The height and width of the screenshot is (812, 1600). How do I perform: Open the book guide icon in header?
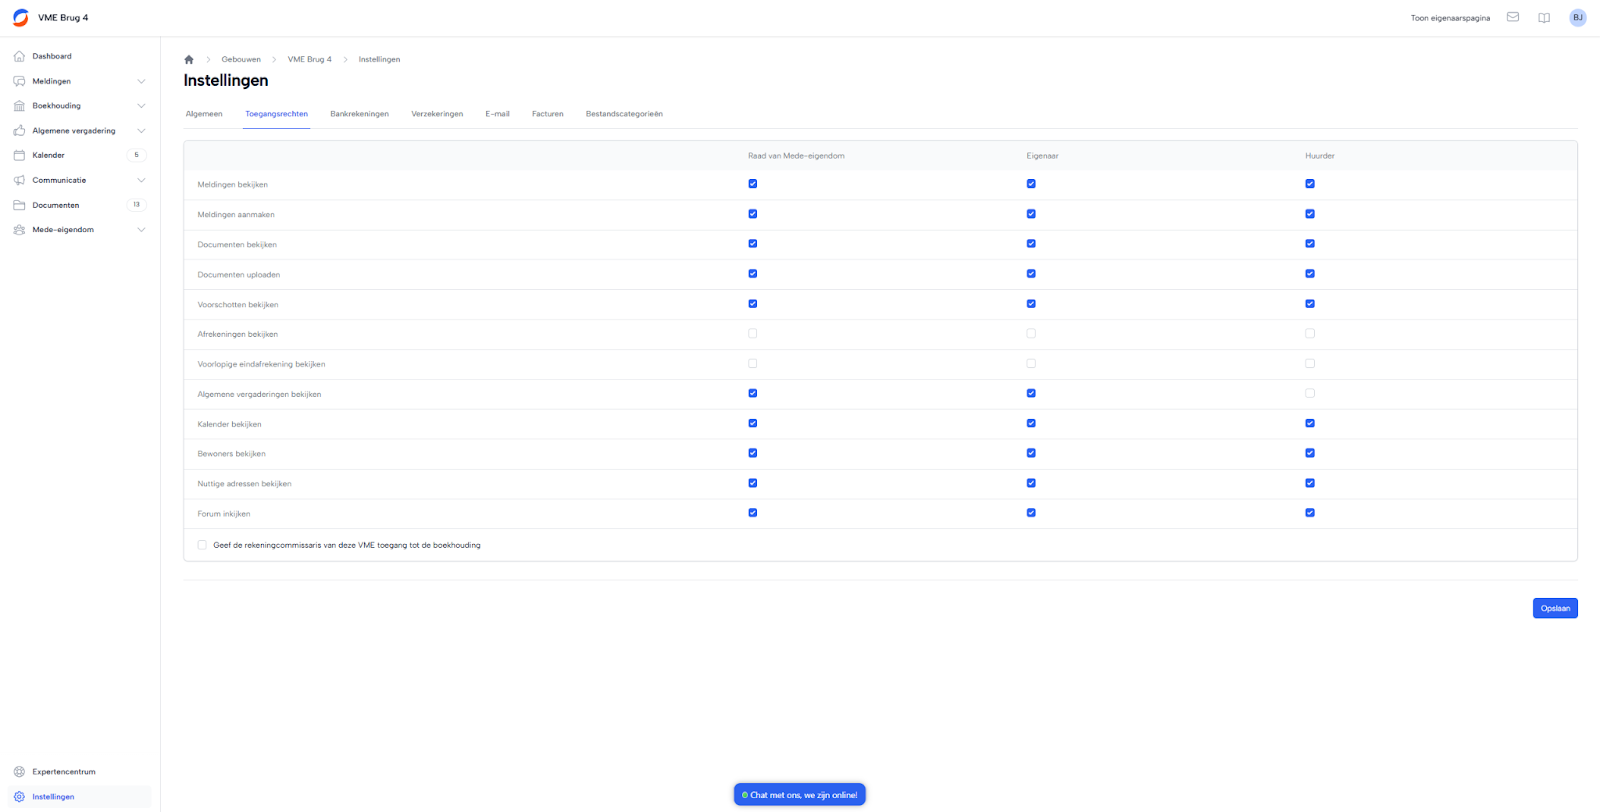(1544, 18)
